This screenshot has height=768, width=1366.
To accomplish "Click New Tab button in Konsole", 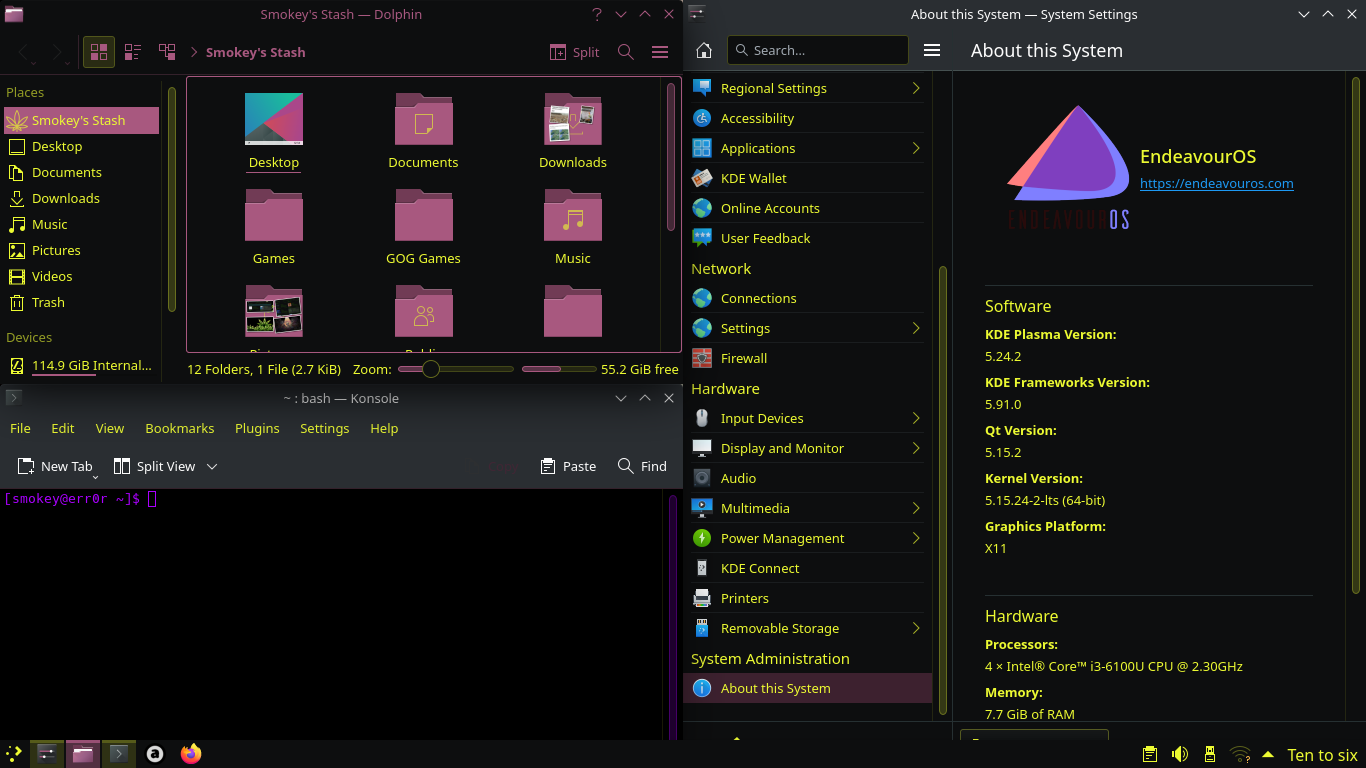I will pyautogui.click(x=56, y=466).
